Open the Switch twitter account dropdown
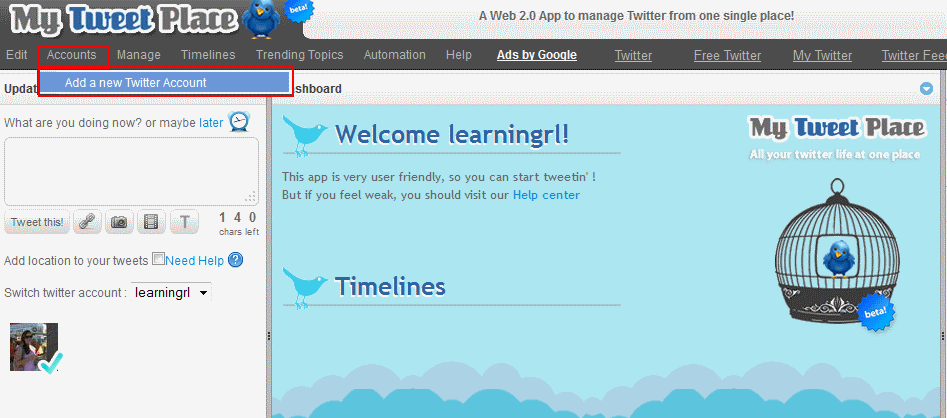Image resolution: width=947 pixels, height=418 pixels. (x=171, y=293)
